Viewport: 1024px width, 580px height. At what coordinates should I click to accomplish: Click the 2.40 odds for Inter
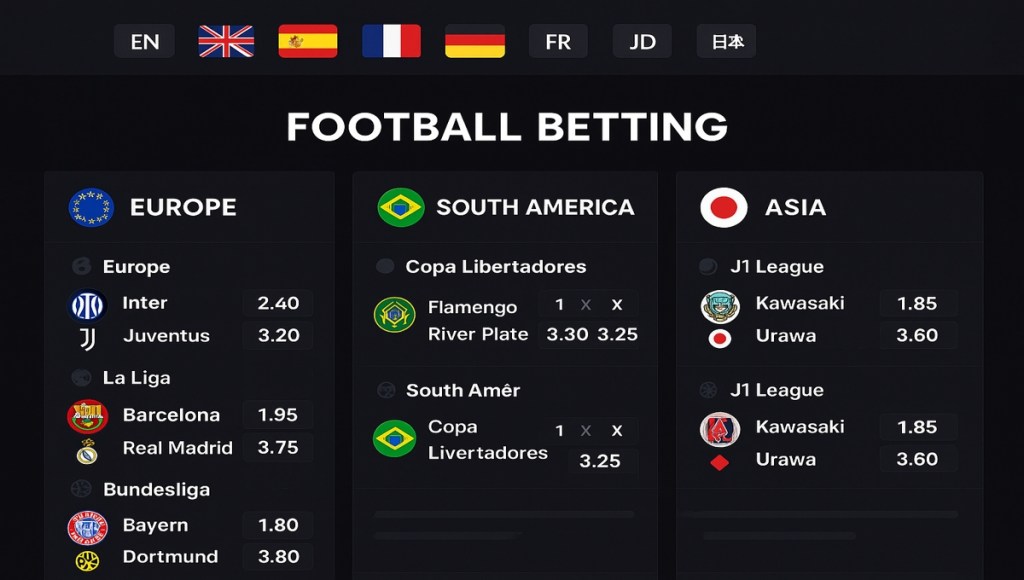click(x=277, y=303)
